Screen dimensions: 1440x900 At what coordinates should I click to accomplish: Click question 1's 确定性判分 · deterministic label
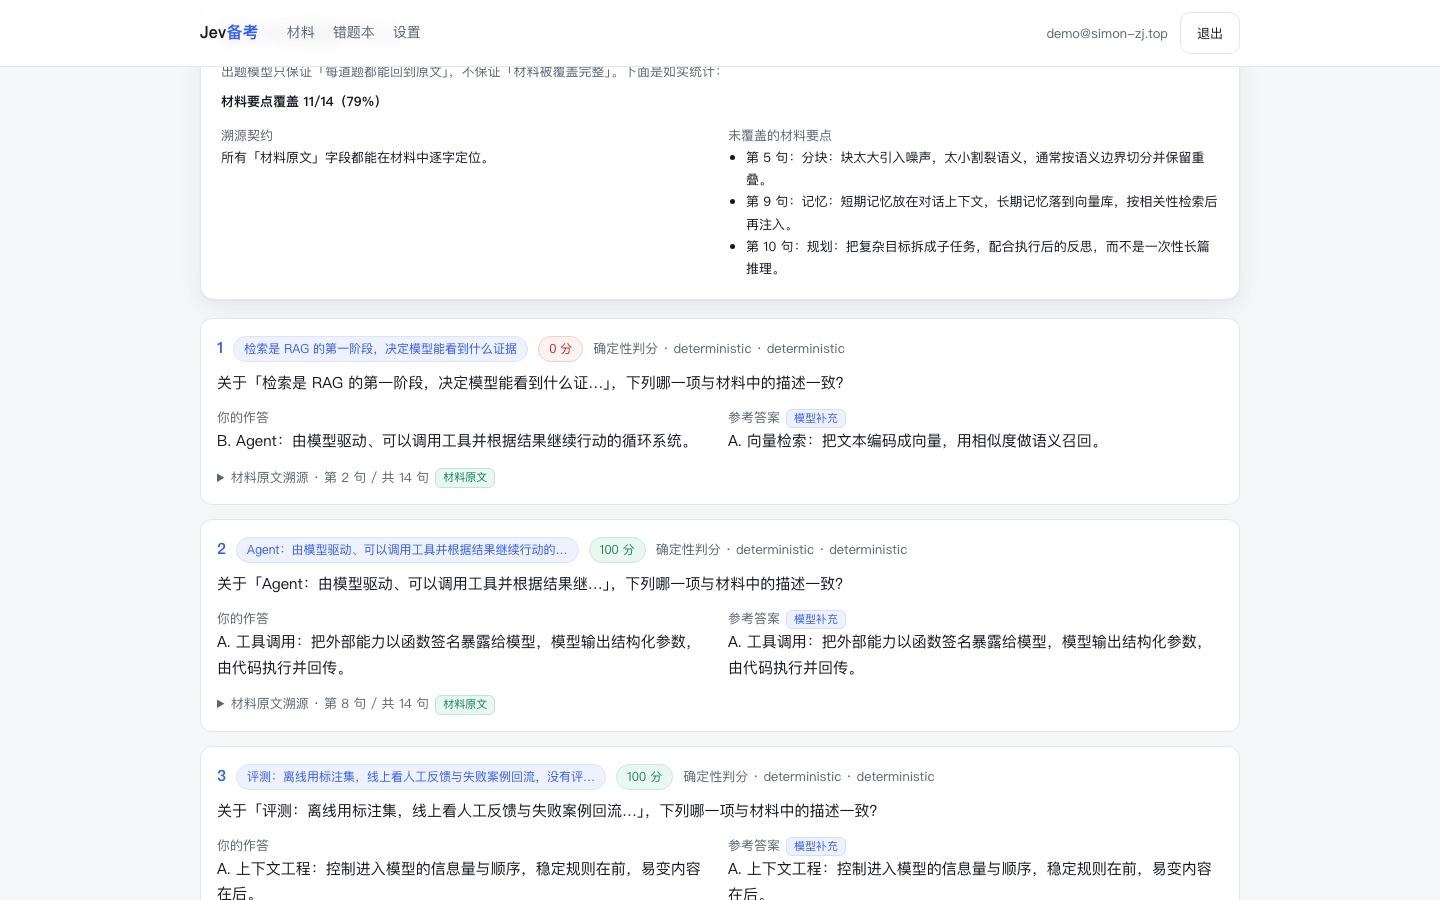(719, 349)
